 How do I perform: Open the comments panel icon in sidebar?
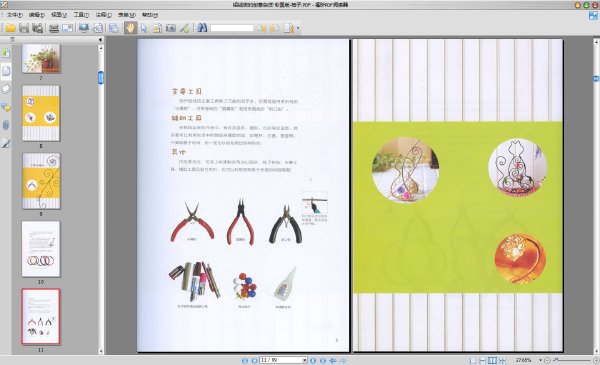6,108
